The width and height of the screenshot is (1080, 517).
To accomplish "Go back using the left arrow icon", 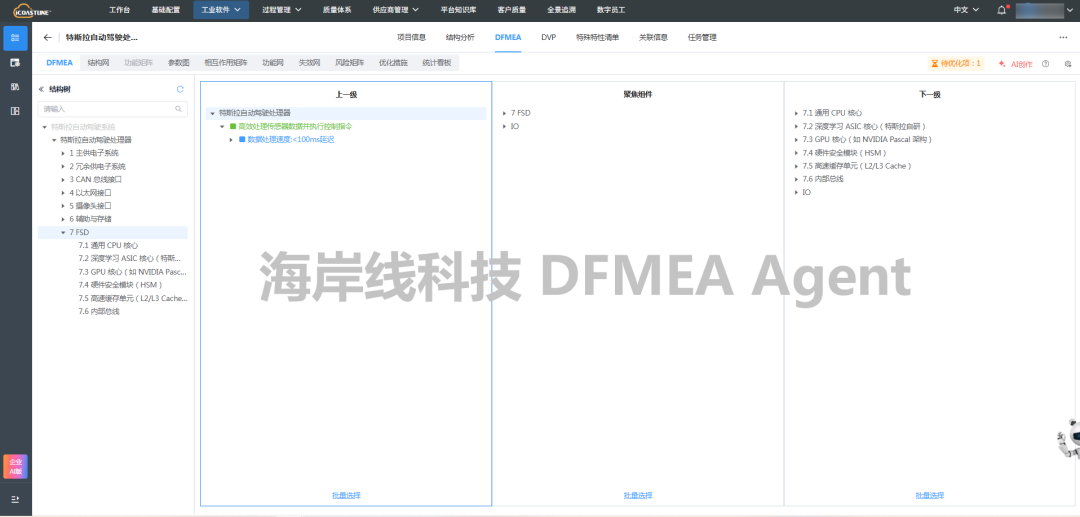I will point(47,37).
